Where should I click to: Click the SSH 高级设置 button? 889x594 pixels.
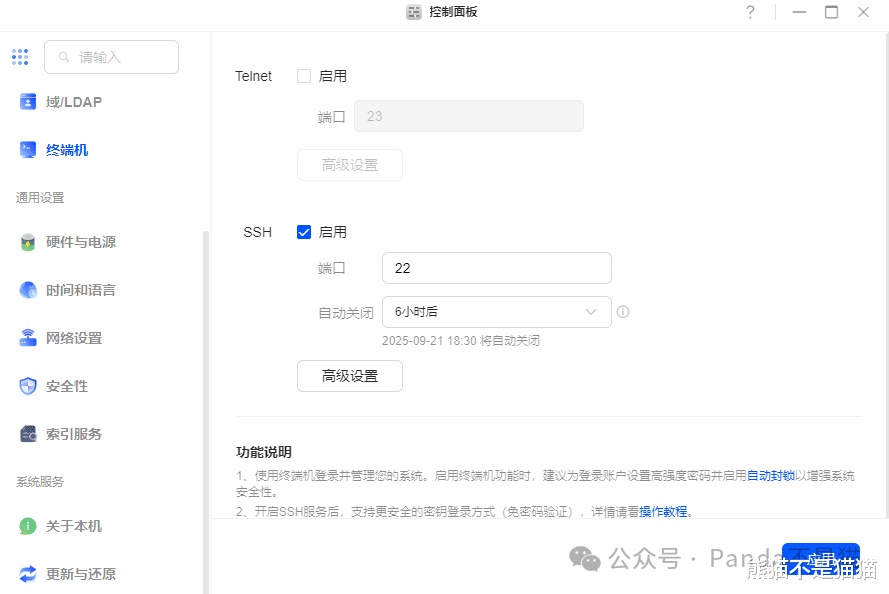pos(349,376)
